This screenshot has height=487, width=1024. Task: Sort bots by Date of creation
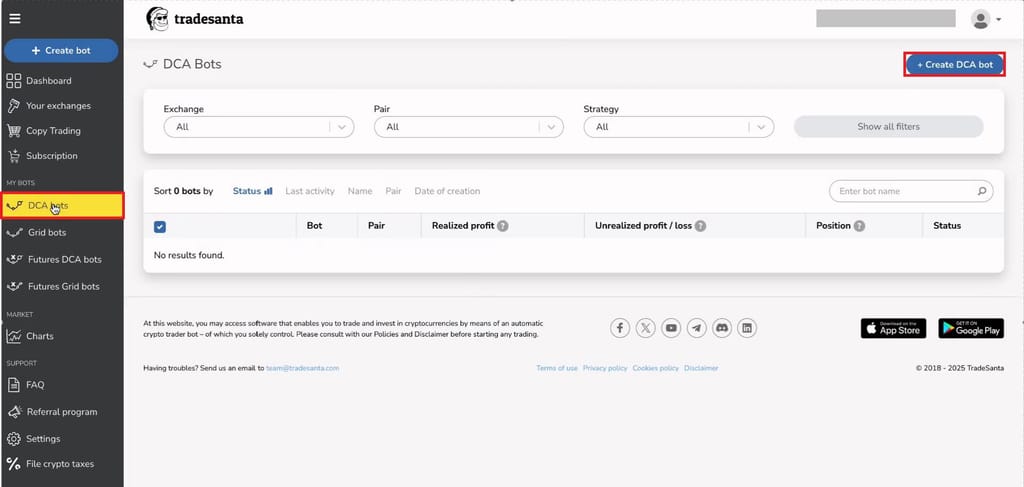tap(447, 191)
